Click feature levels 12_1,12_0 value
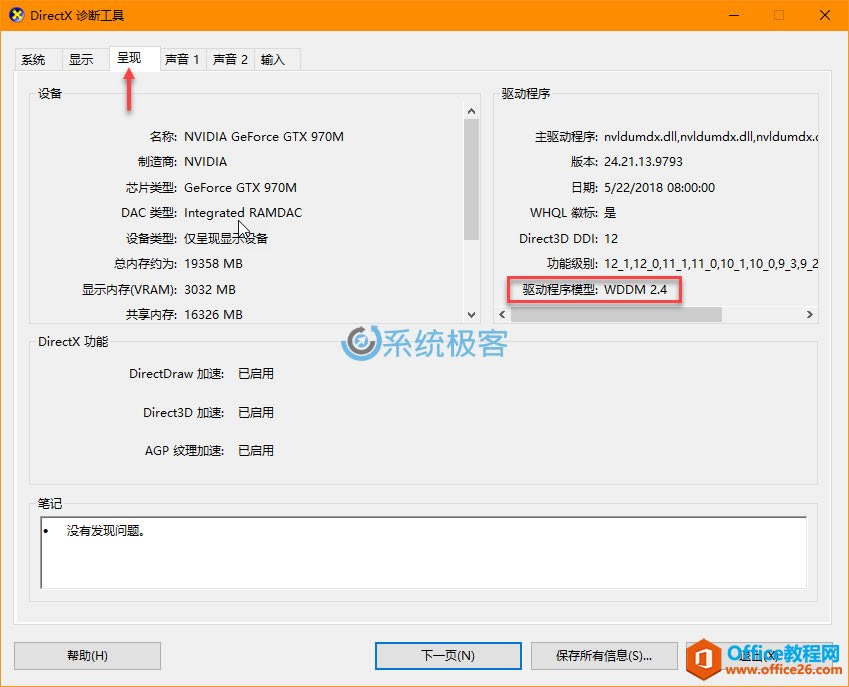 coord(710,264)
